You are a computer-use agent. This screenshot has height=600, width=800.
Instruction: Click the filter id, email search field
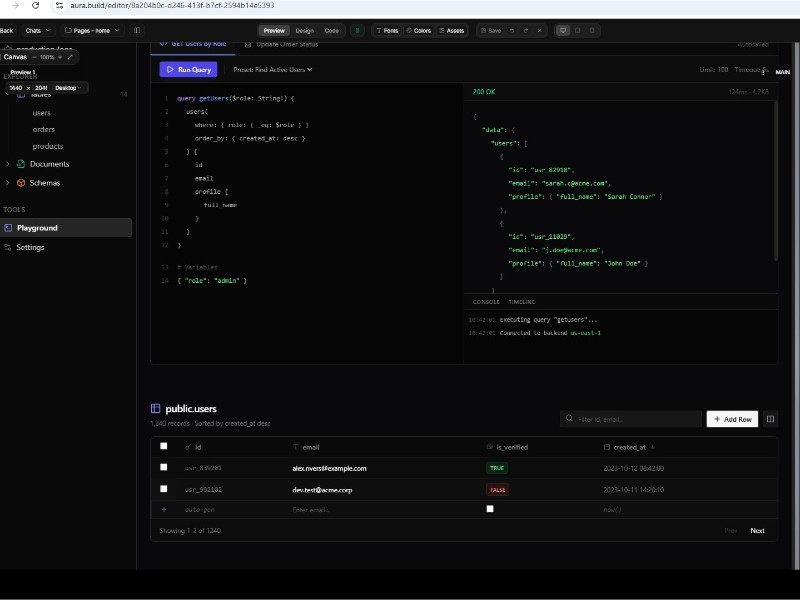coord(630,419)
